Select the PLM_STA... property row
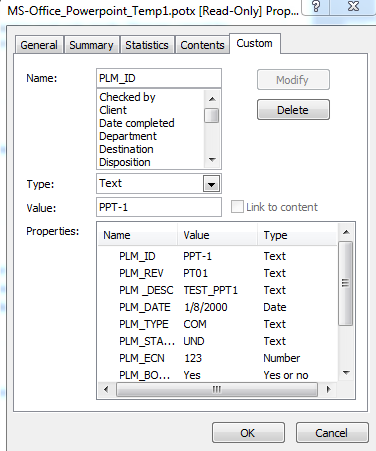Viewport: 376px width, 451px height. [217, 341]
